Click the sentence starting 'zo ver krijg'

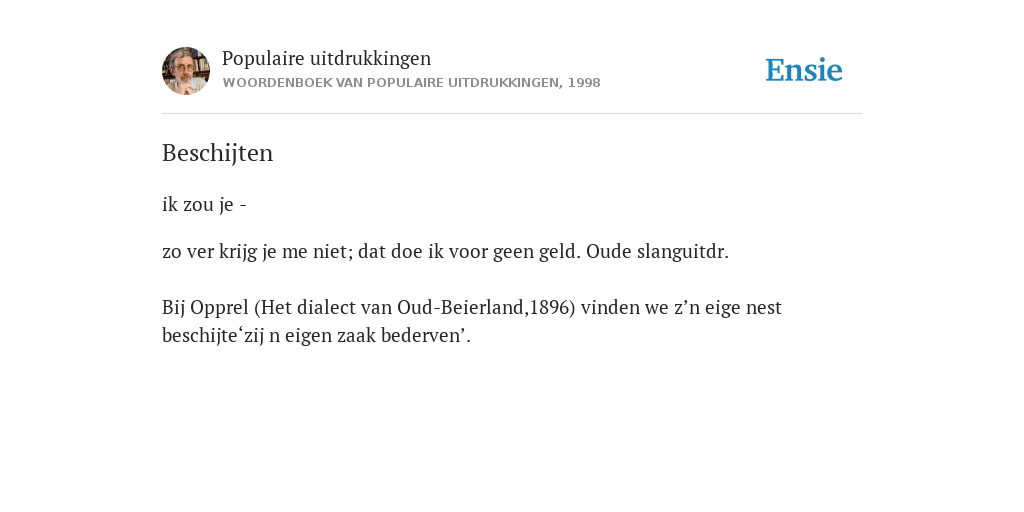pyautogui.click(x=445, y=251)
